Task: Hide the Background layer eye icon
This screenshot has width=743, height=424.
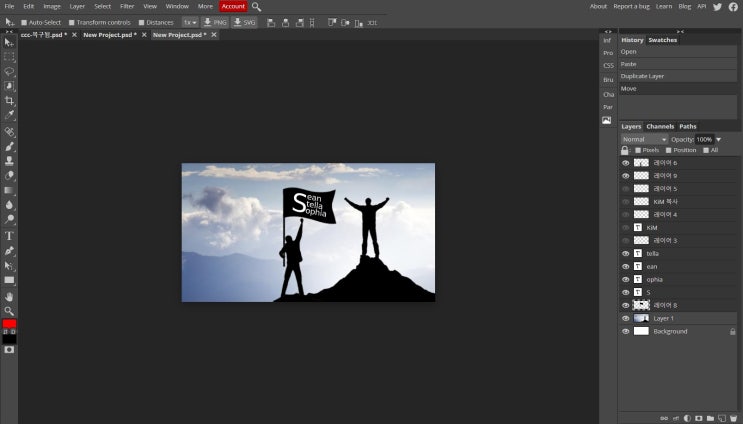Action: tap(625, 331)
